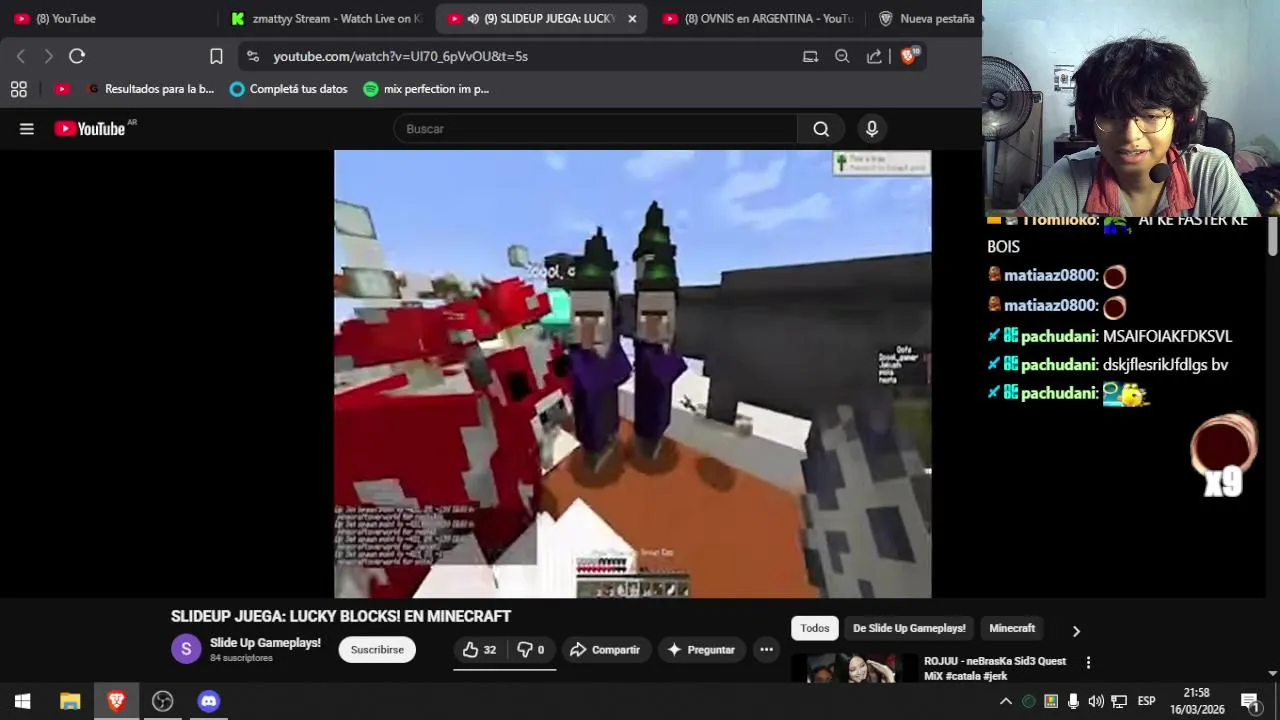Reload the current page

point(77,57)
